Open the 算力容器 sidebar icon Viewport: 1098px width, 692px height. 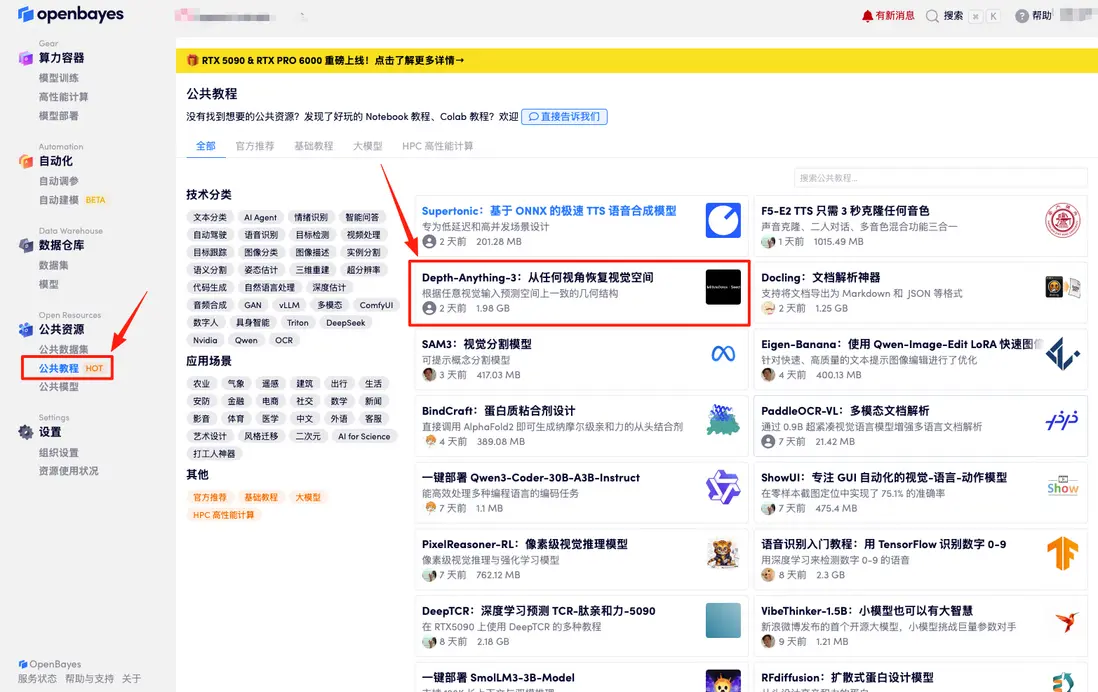point(26,58)
